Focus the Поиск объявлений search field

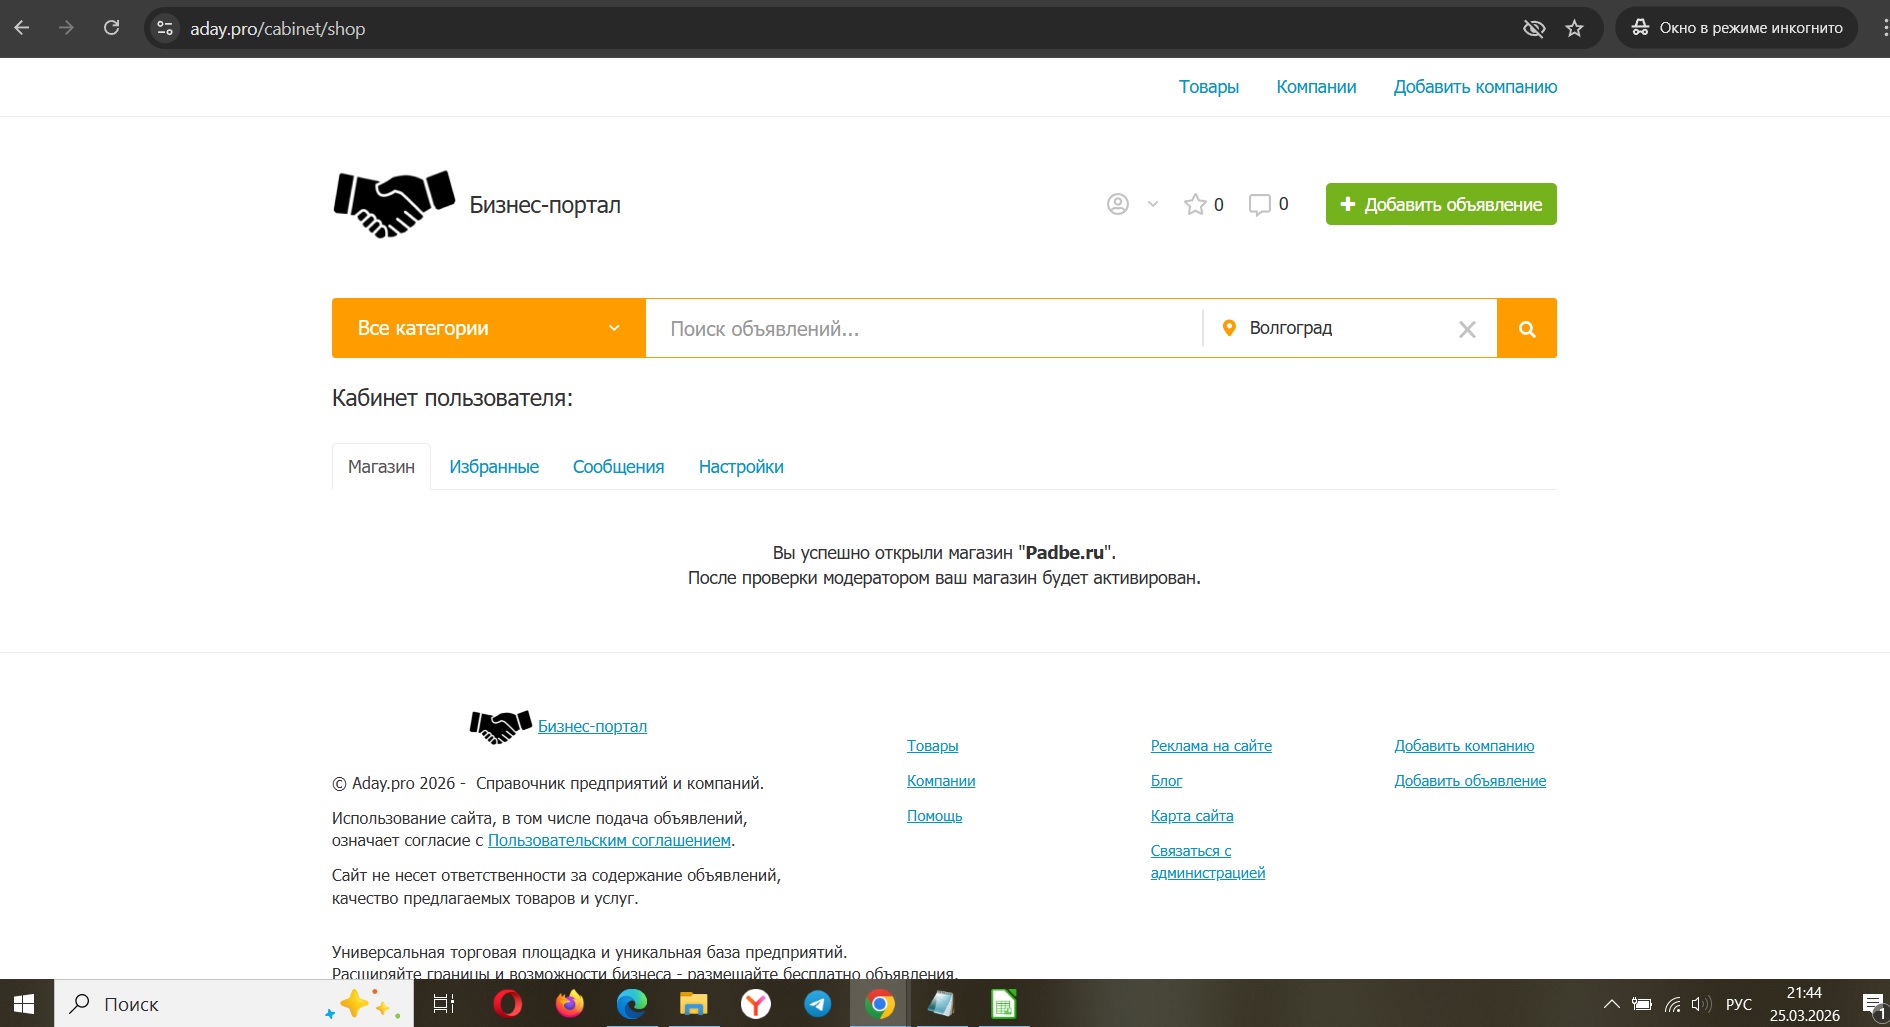pos(924,328)
